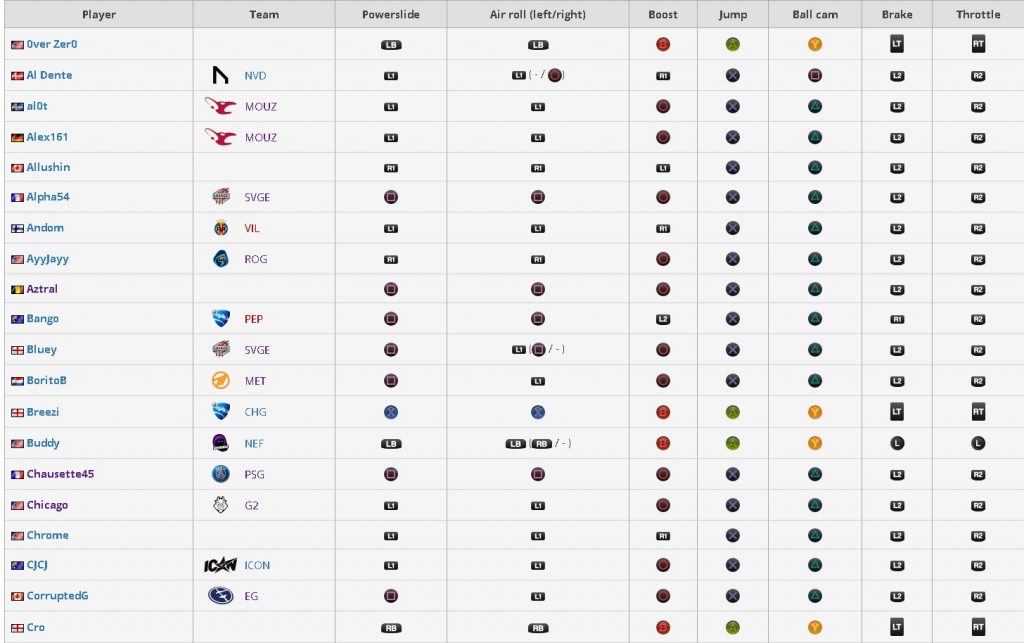
Task: Sort by the Powerslide column header
Action: point(391,14)
